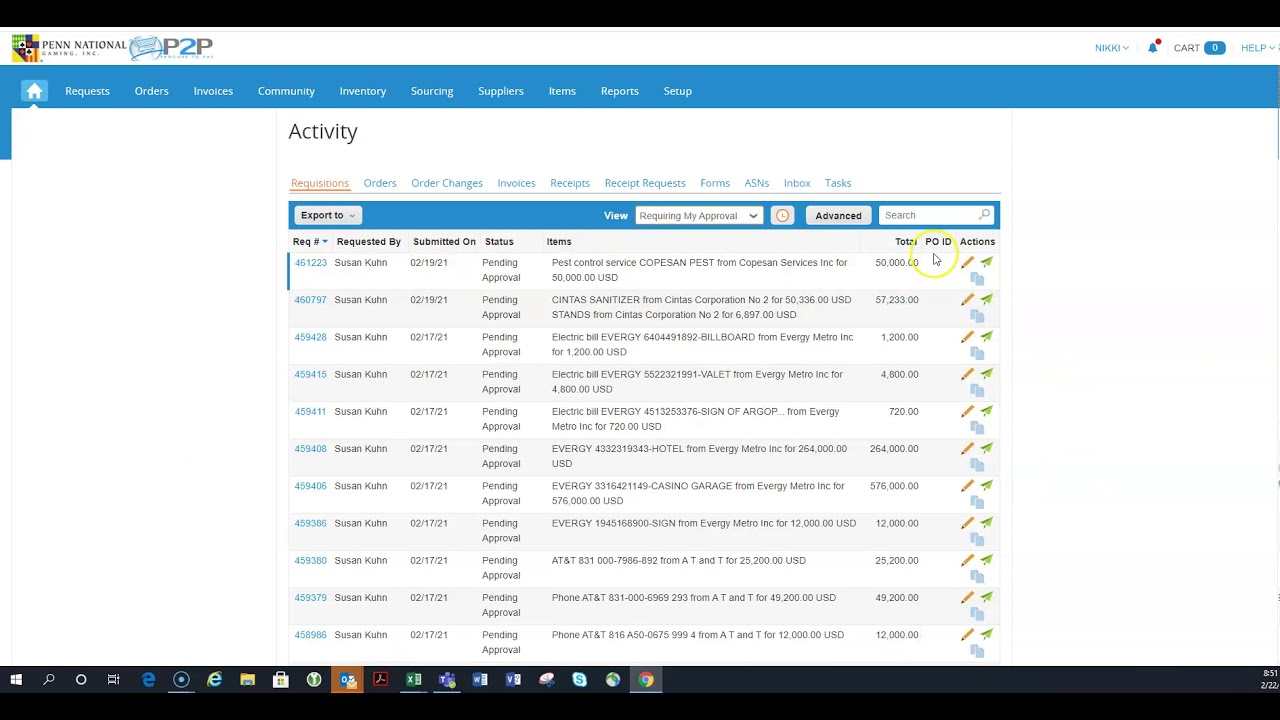Open Outlook from the taskbar
Screen dimensions: 1280x720
(347, 680)
